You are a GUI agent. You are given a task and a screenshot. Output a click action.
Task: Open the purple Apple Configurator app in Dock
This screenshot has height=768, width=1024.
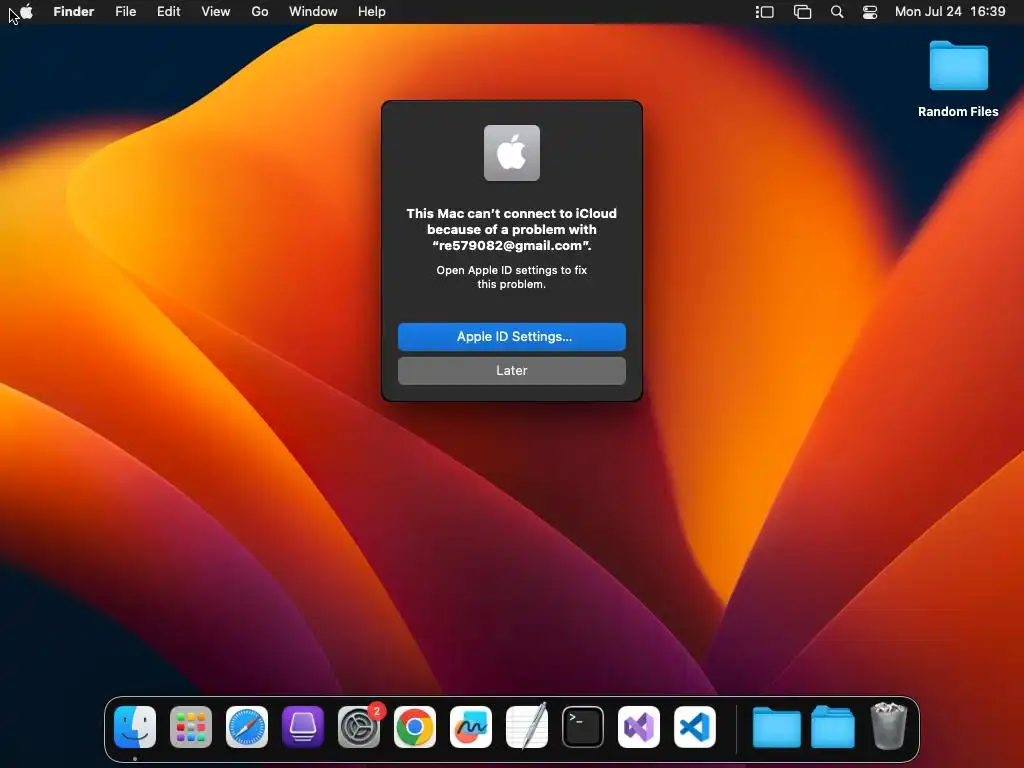pyautogui.click(x=303, y=727)
